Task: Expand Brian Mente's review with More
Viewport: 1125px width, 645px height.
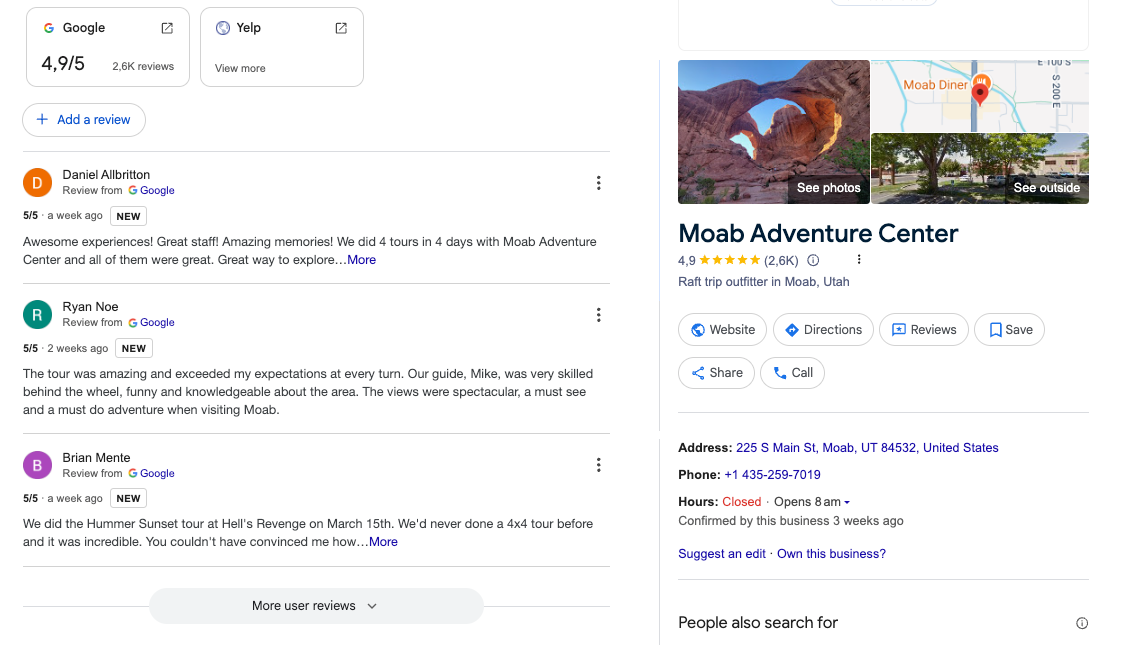Action: 383,542
